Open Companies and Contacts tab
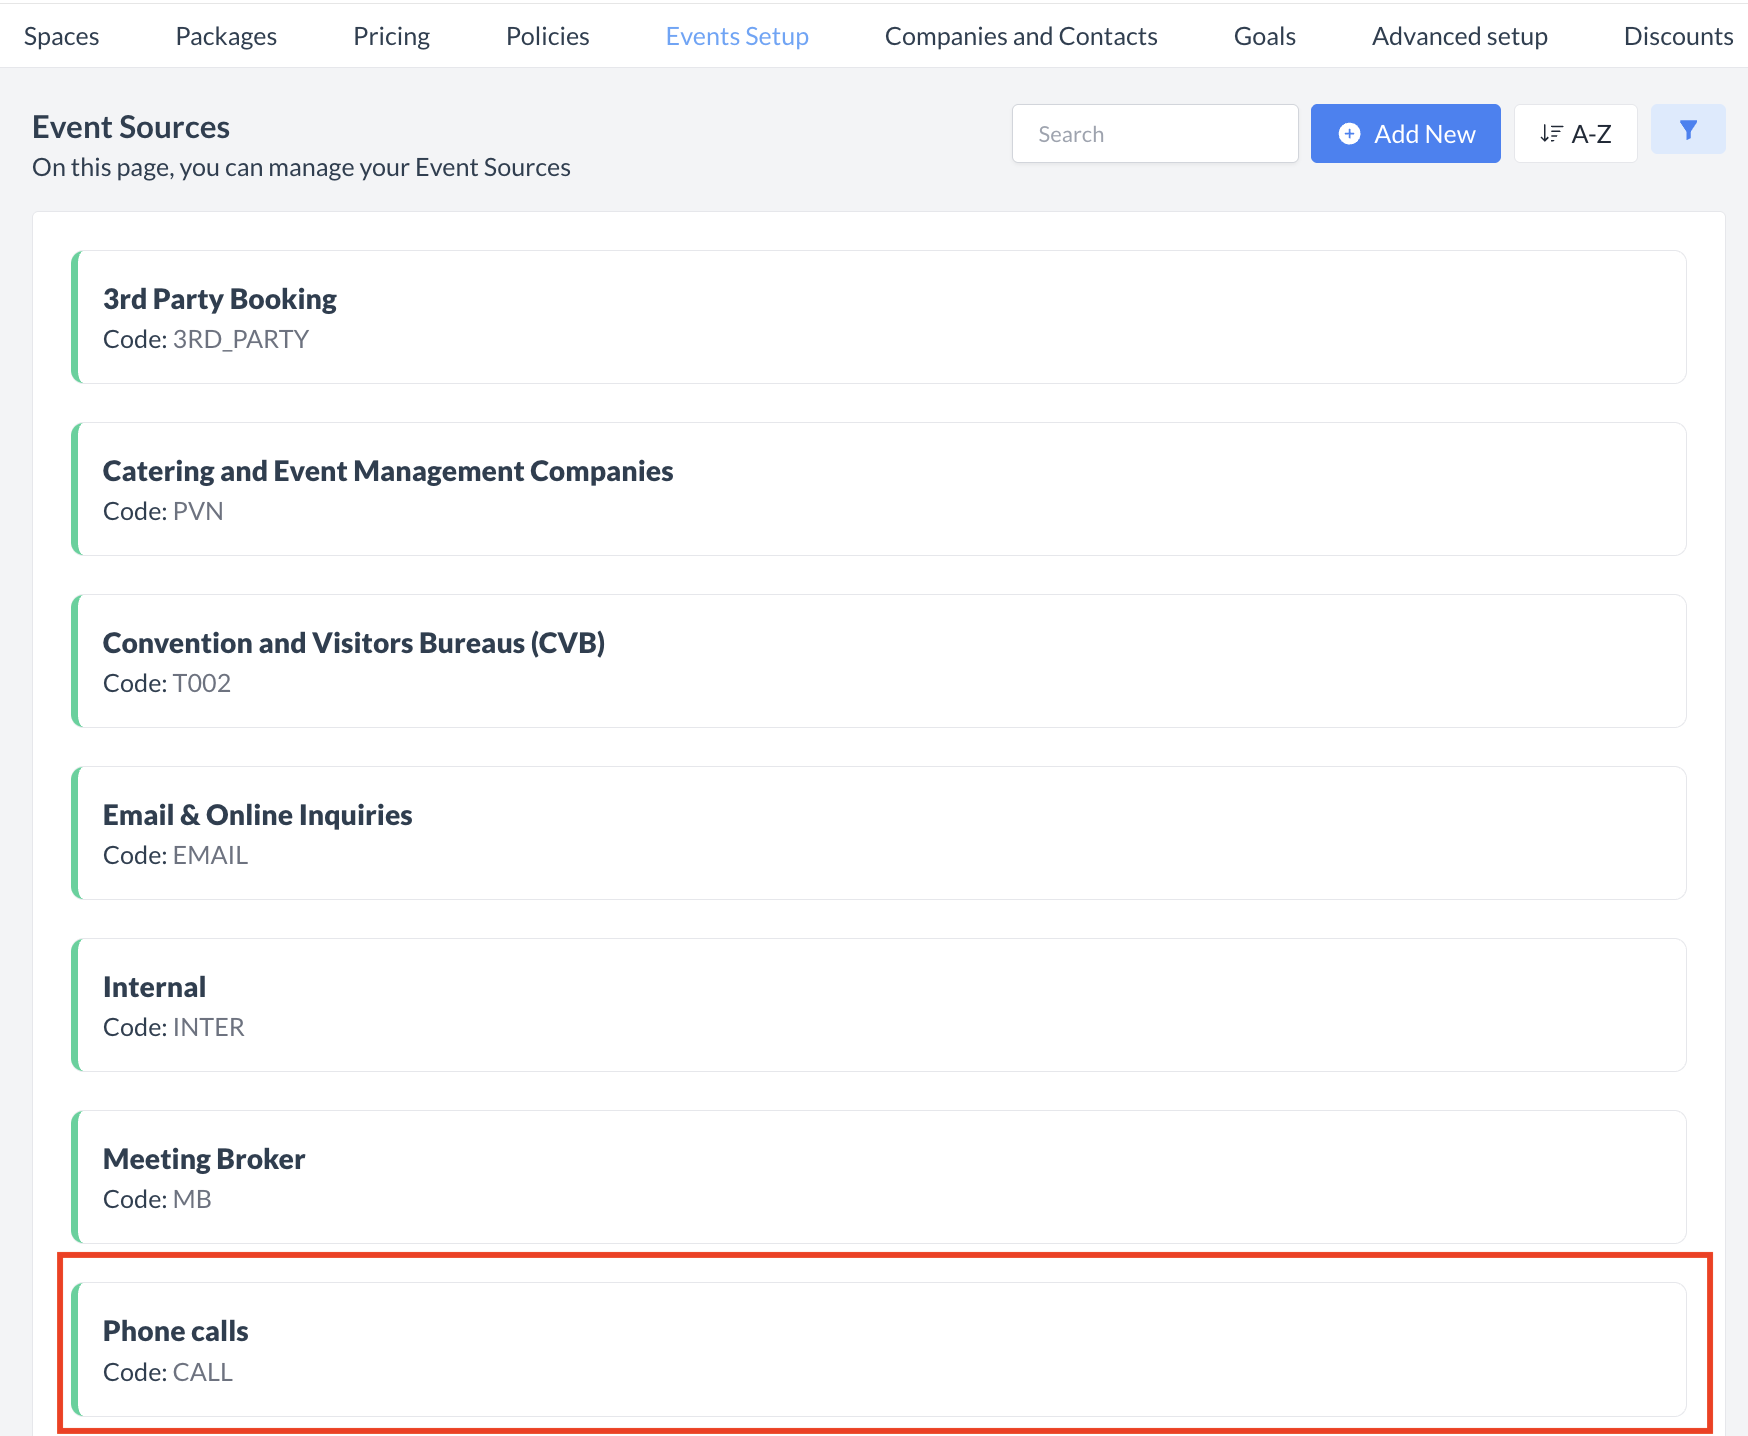1748x1436 pixels. pyautogui.click(x=1021, y=36)
